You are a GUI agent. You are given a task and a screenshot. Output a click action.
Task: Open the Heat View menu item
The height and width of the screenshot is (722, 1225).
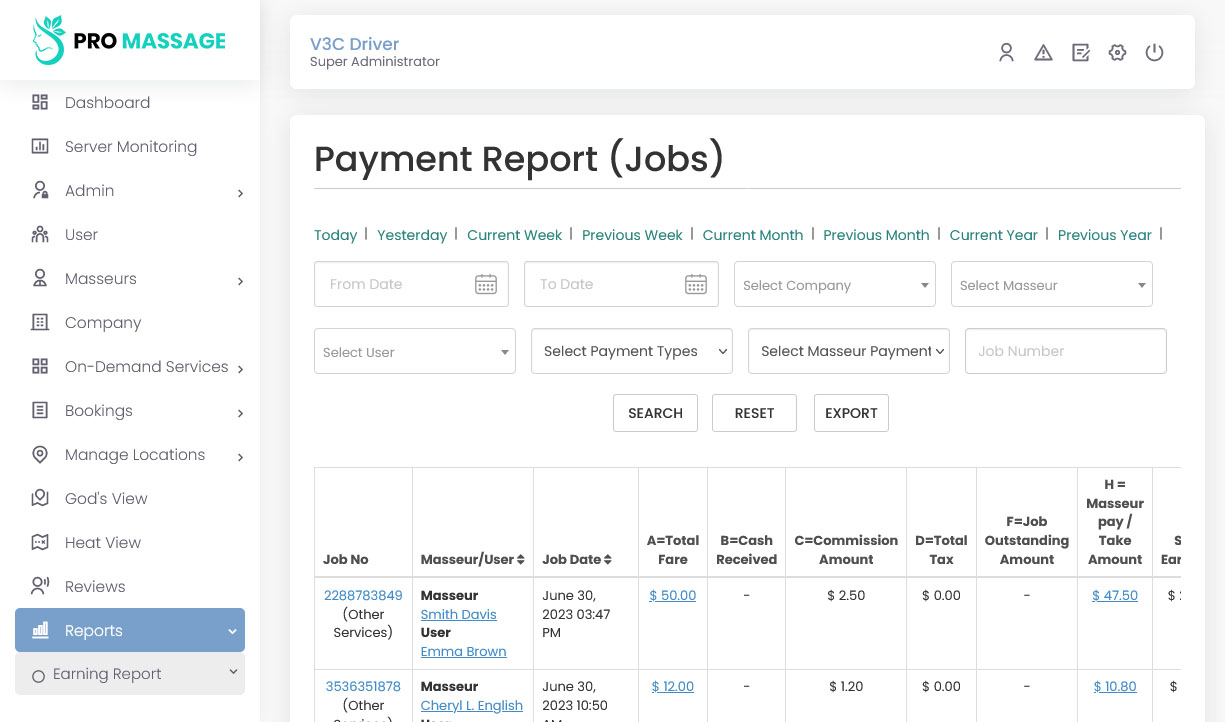tap(130, 542)
